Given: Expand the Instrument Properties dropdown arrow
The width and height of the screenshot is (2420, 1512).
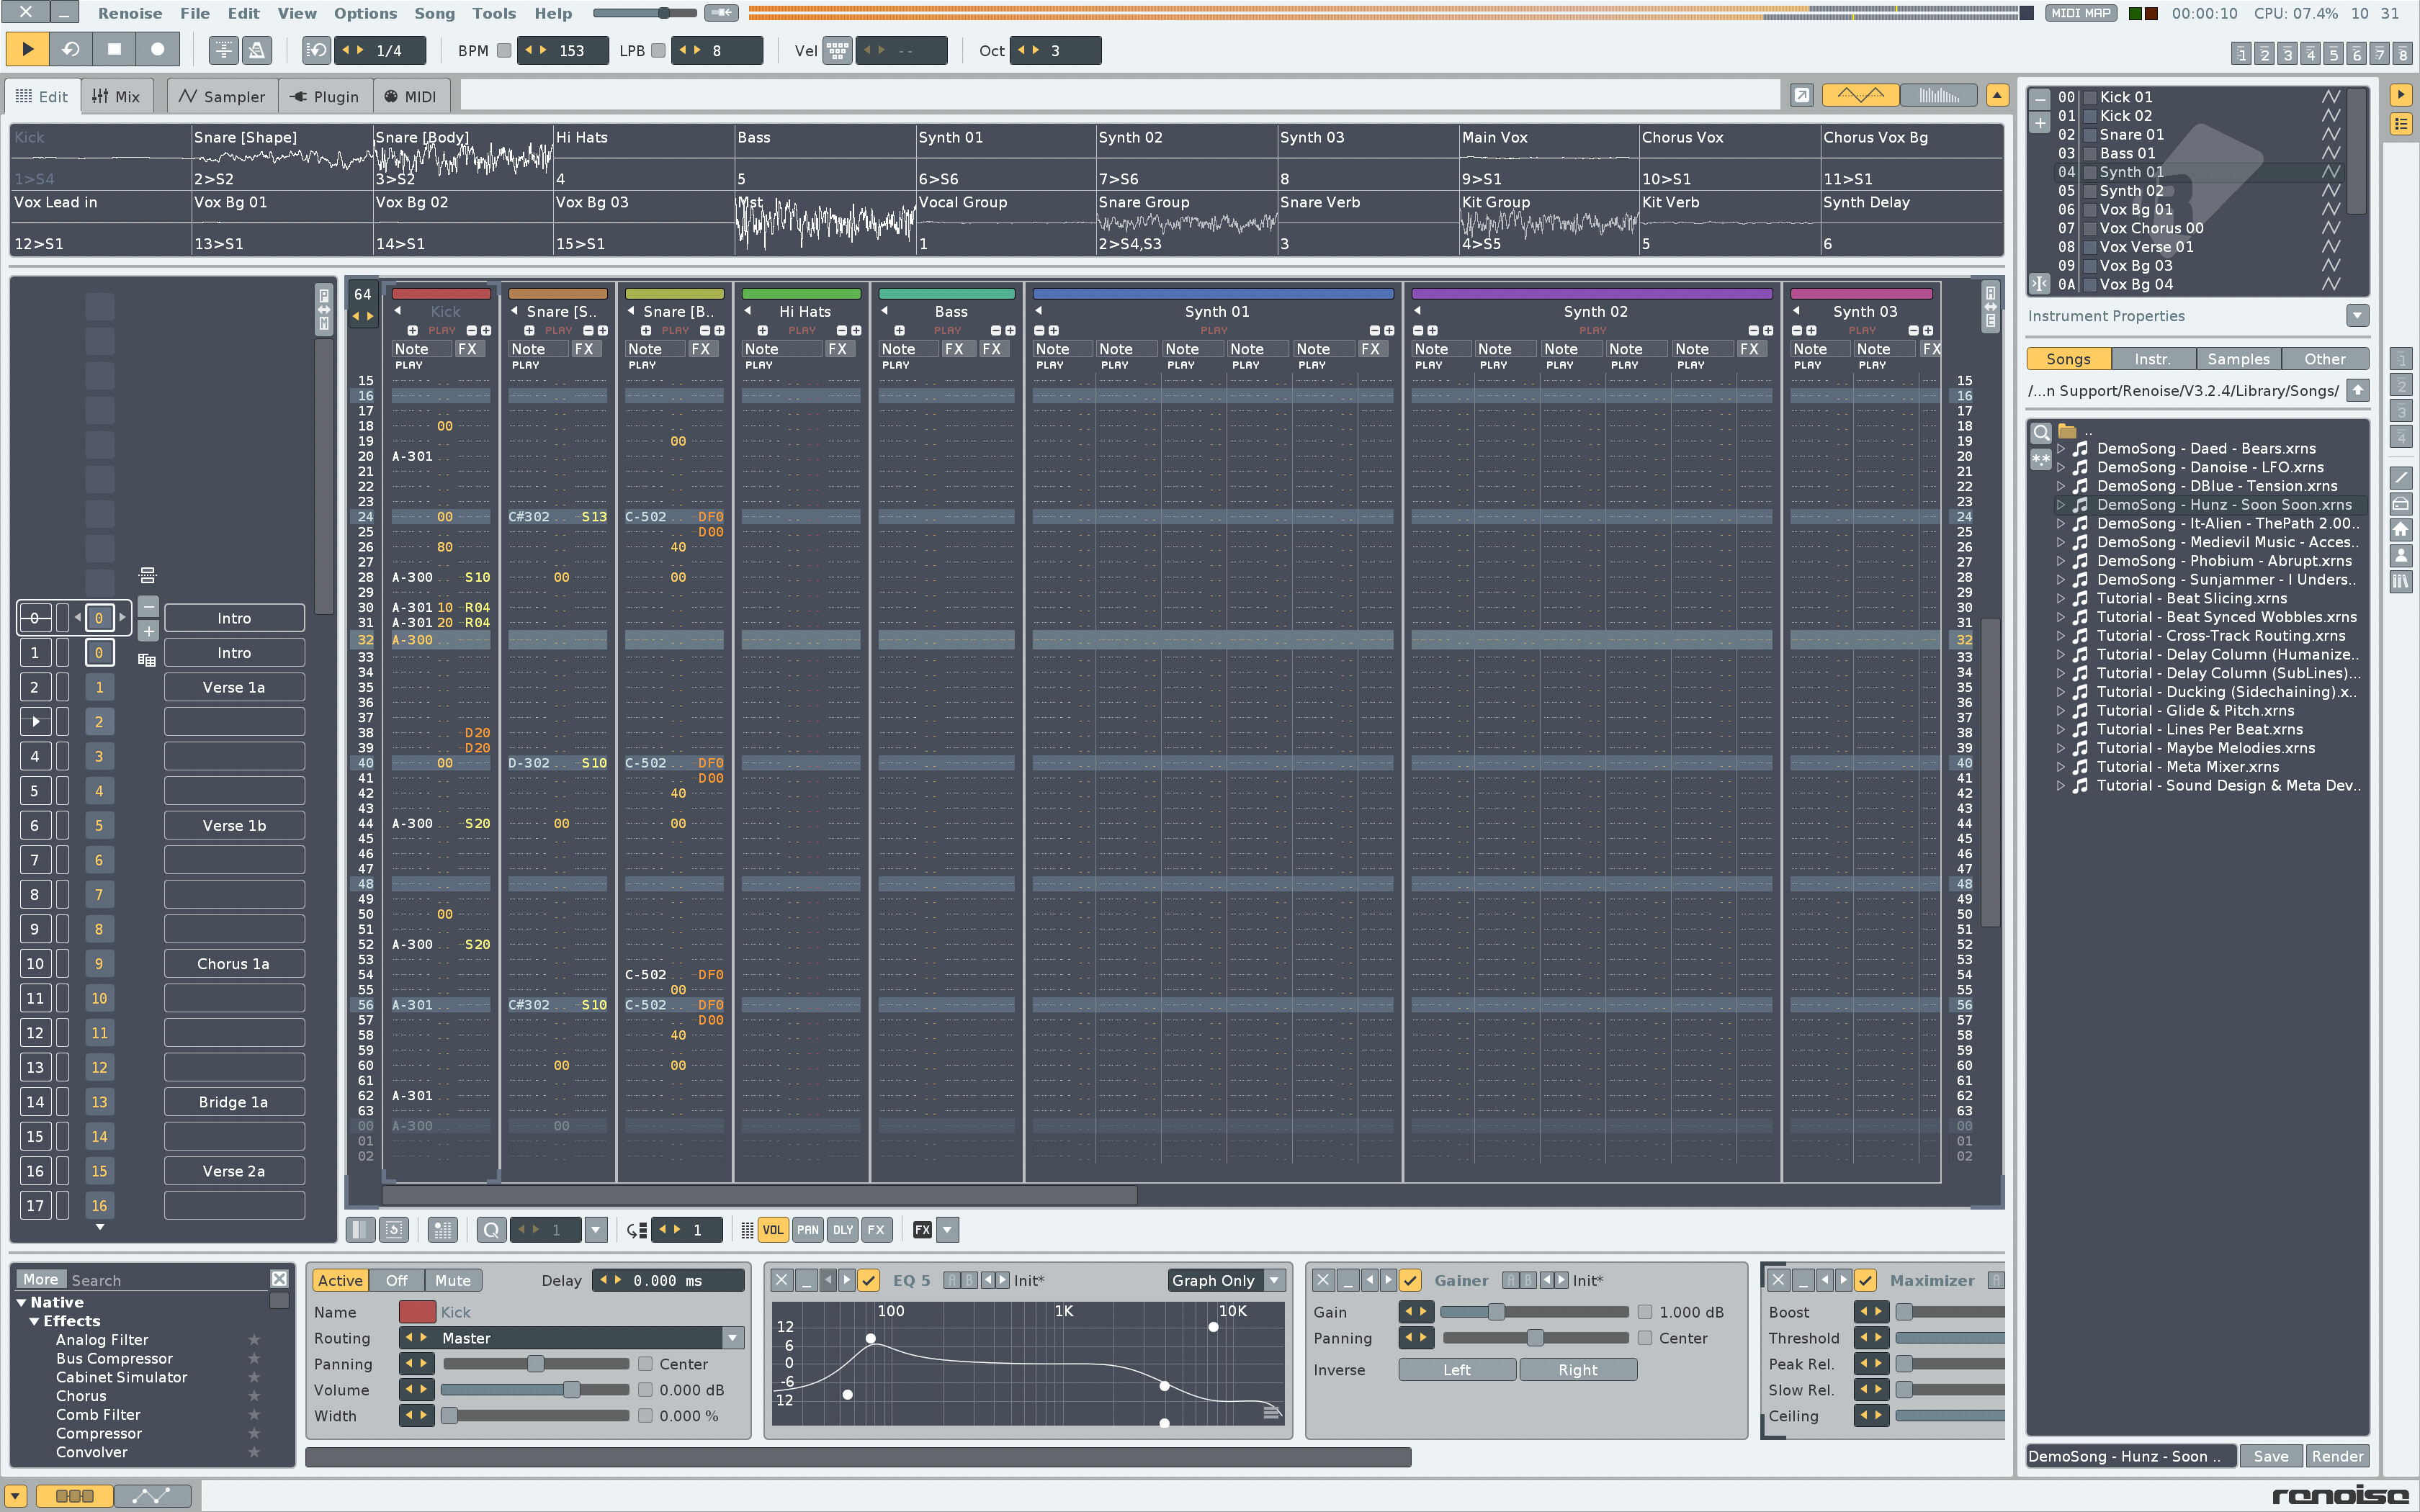Looking at the screenshot, I should coord(2357,316).
